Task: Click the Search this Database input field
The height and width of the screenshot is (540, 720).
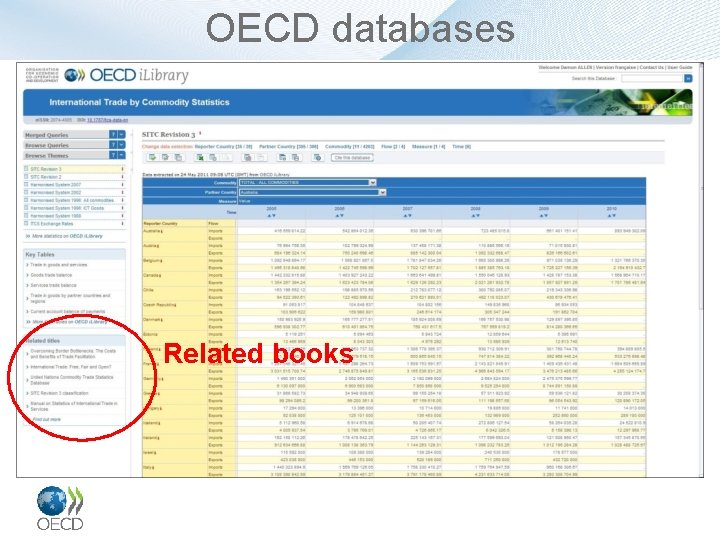Action: tap(652, 79)
